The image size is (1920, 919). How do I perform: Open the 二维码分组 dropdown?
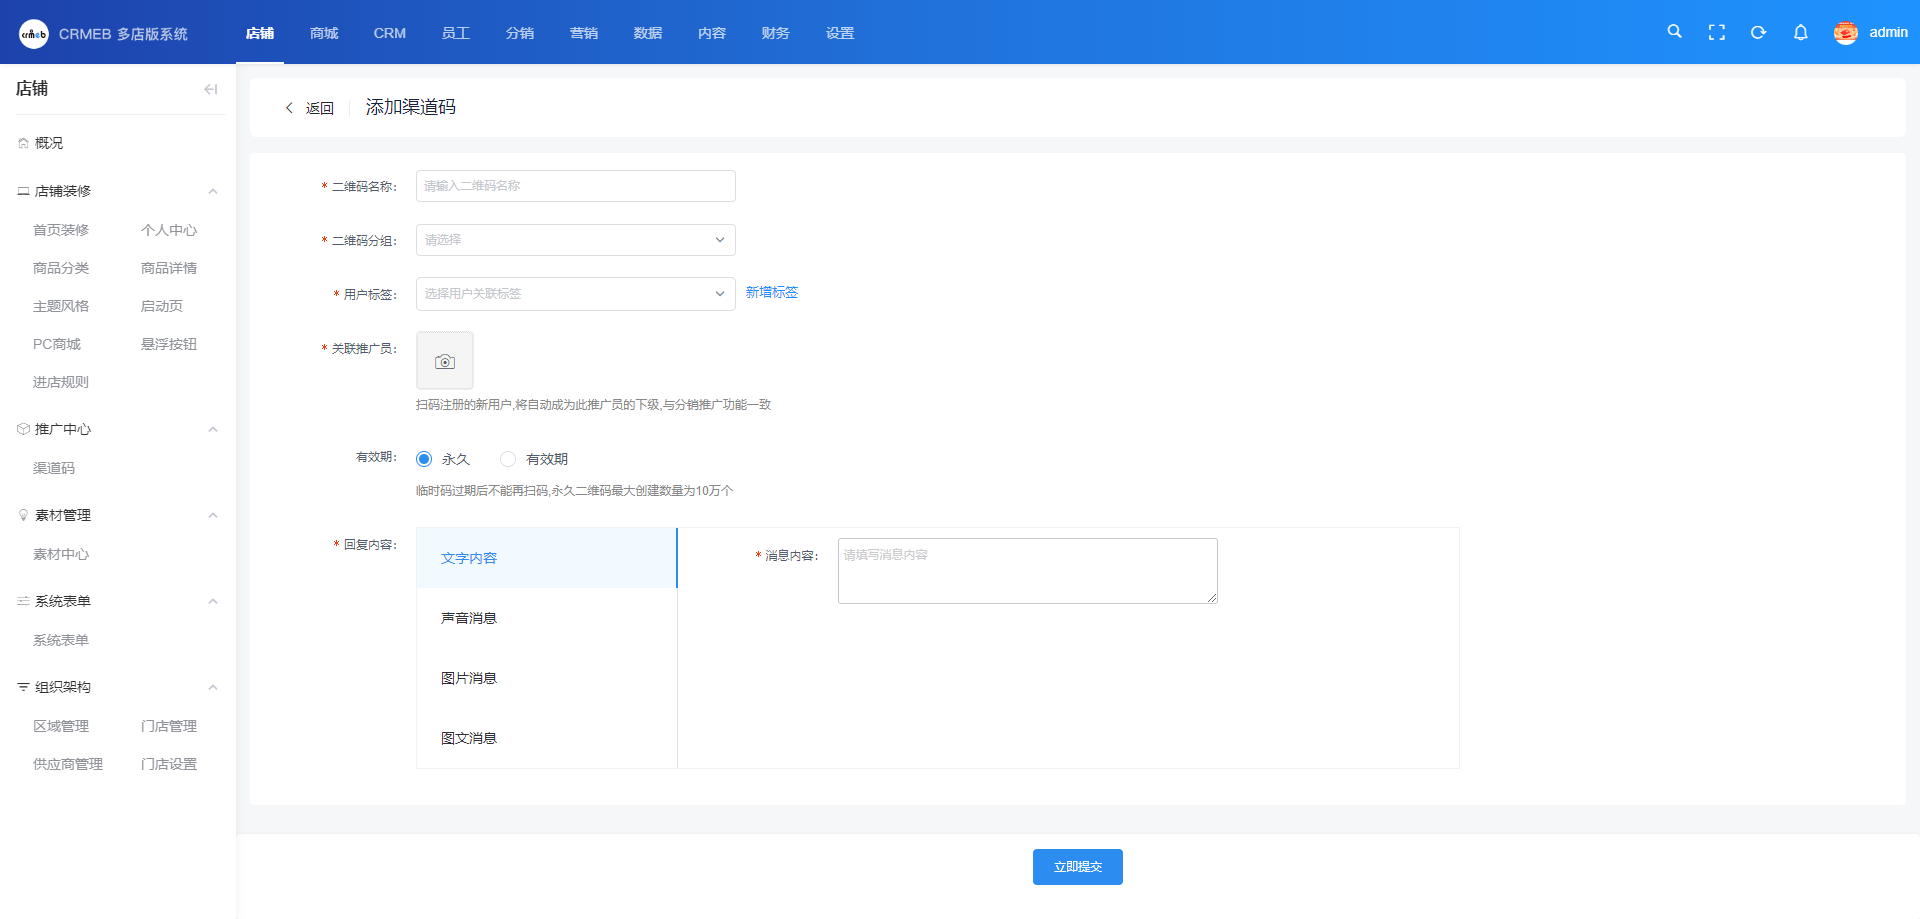[575, 240]
